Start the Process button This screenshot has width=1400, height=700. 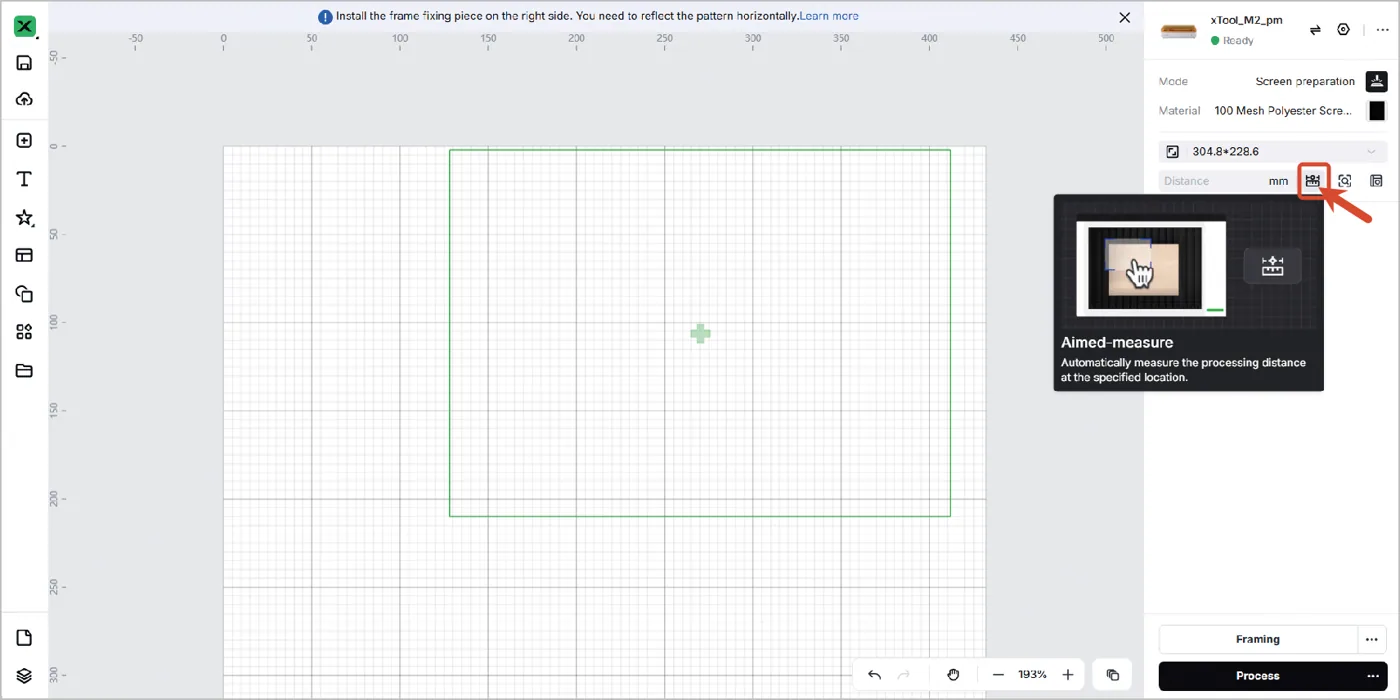click(1258, 676)
